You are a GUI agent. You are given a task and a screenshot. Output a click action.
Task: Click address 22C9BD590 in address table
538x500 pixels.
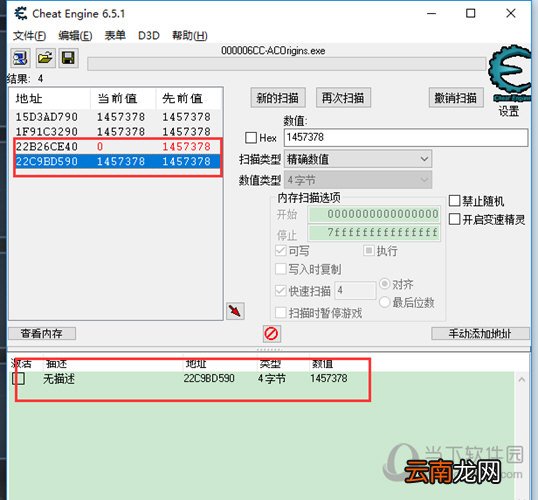pos(209,378)
